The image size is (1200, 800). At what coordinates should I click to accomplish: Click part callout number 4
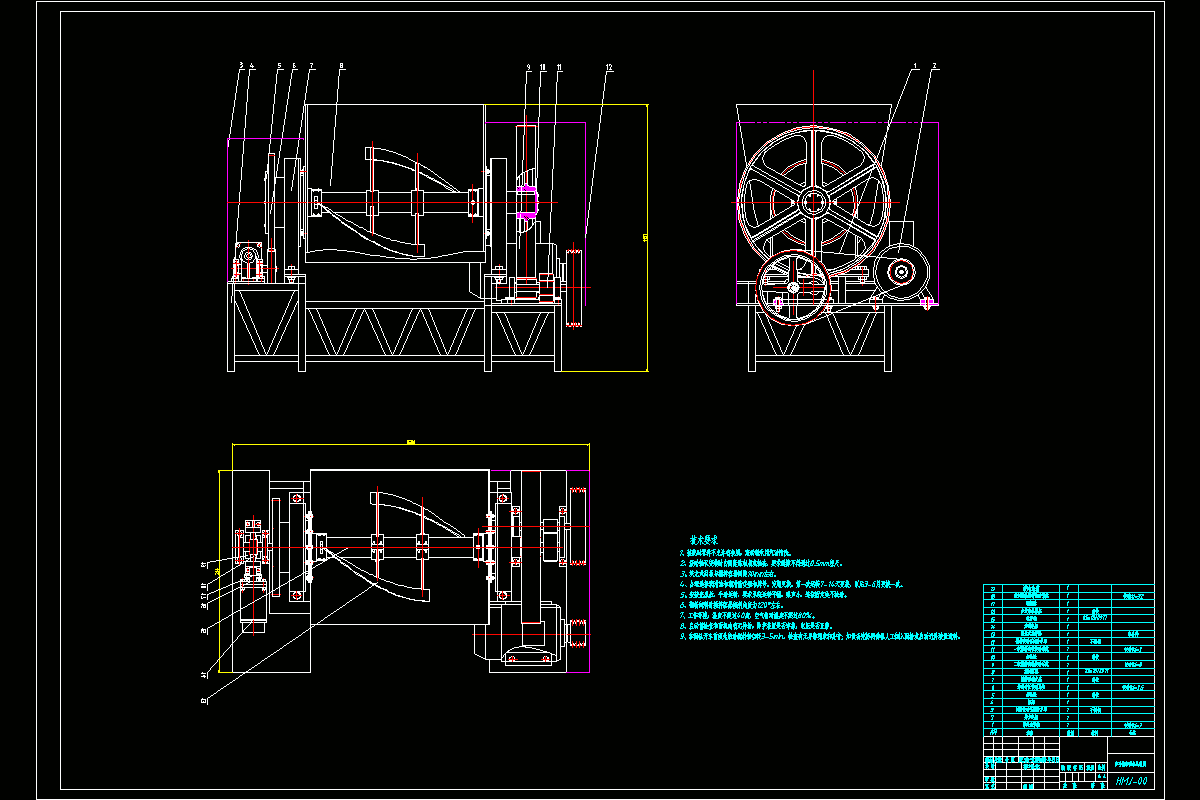tap(252, 66)
